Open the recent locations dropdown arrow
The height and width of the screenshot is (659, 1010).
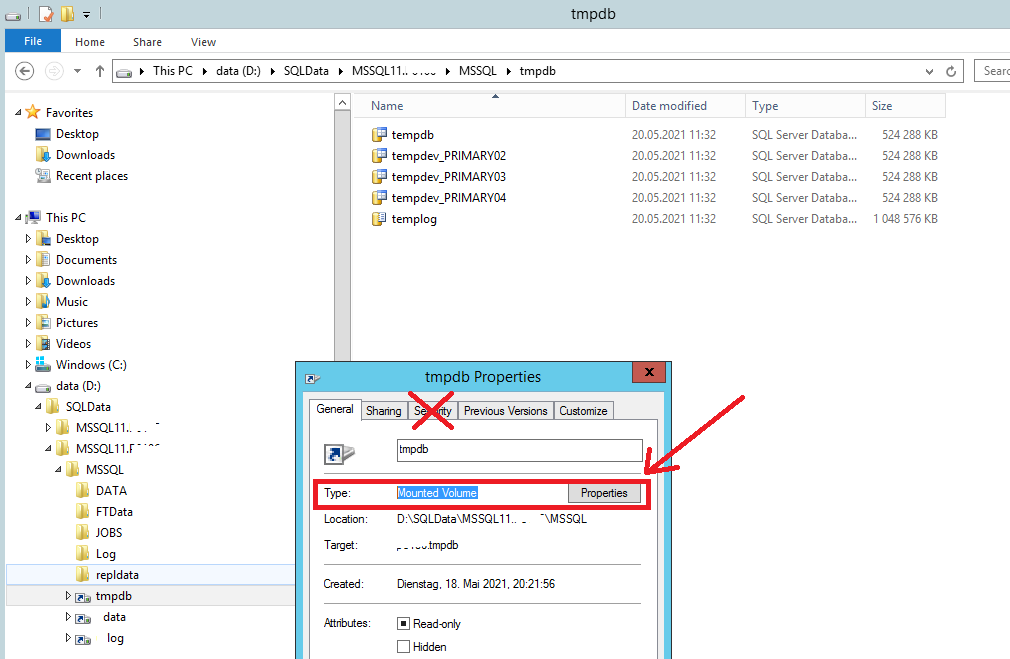(77, 71)
